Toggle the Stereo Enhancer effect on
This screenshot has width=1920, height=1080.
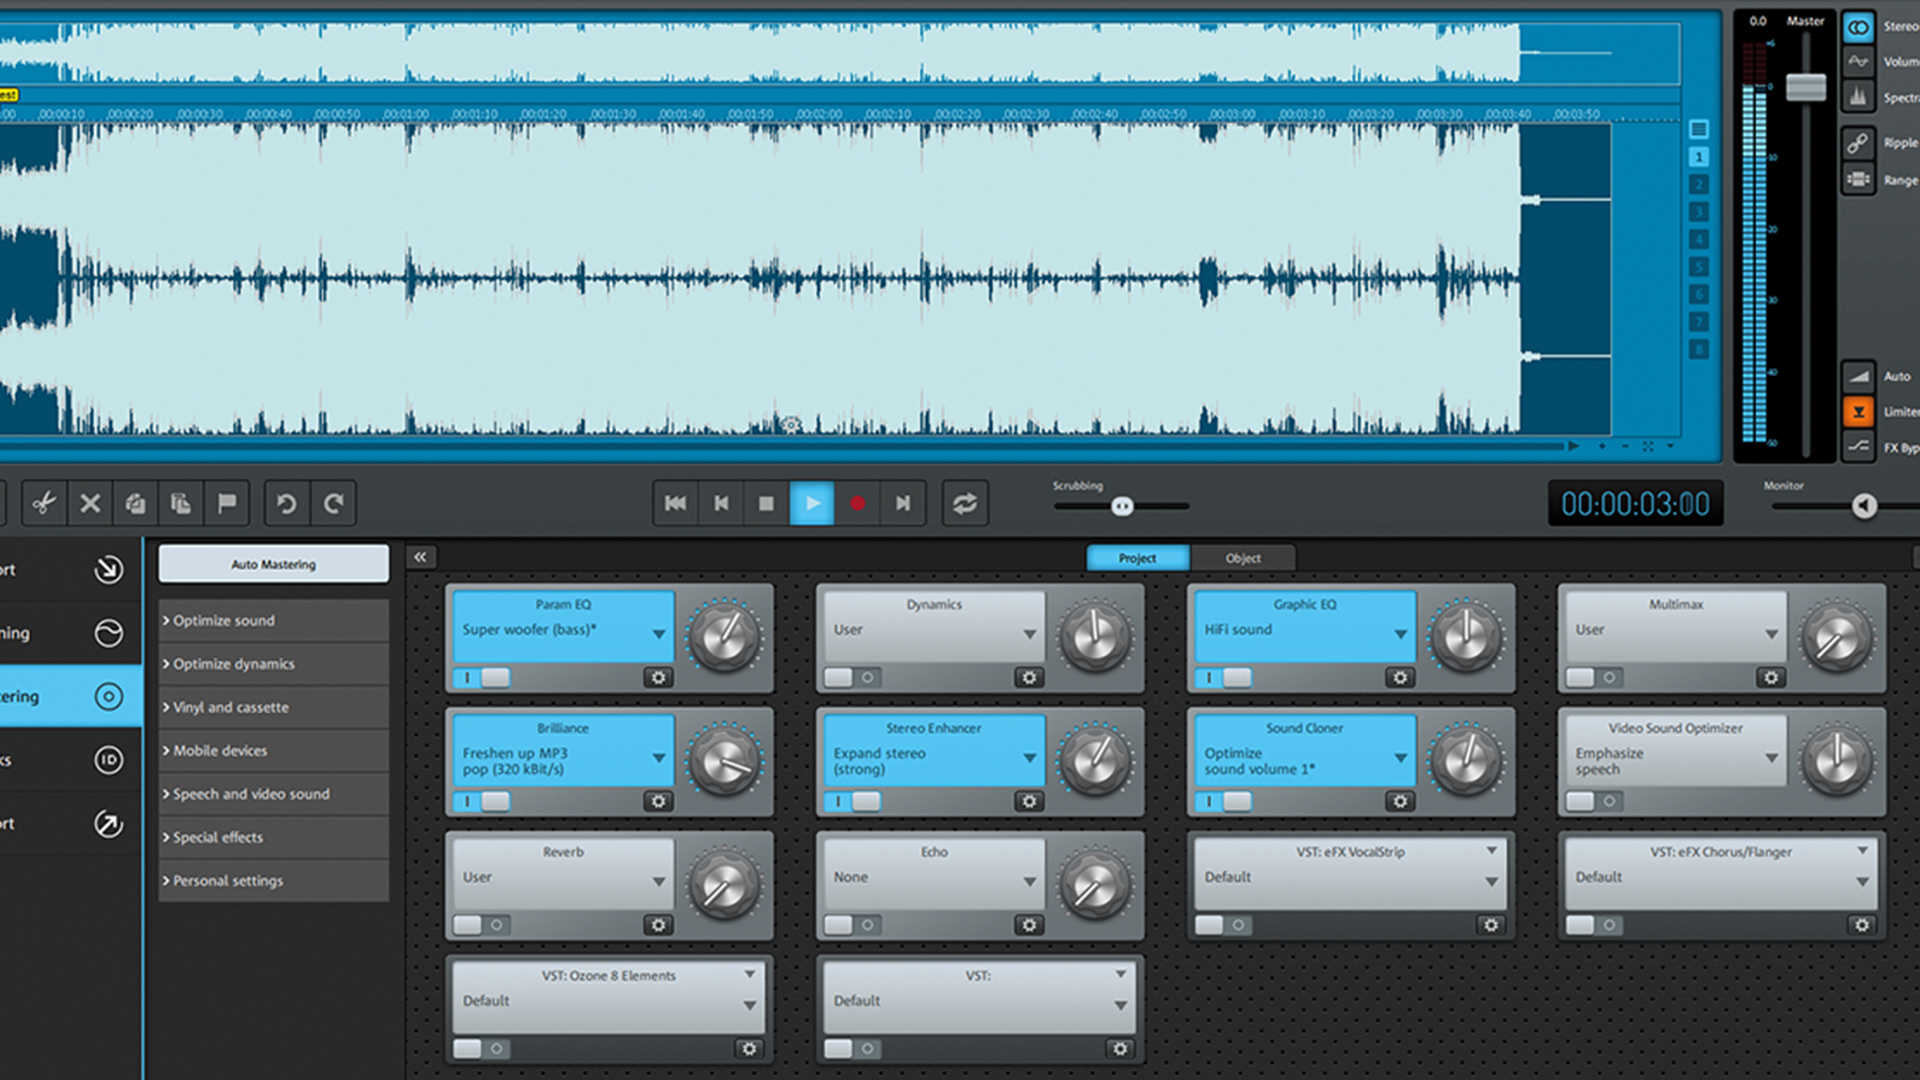852,801
